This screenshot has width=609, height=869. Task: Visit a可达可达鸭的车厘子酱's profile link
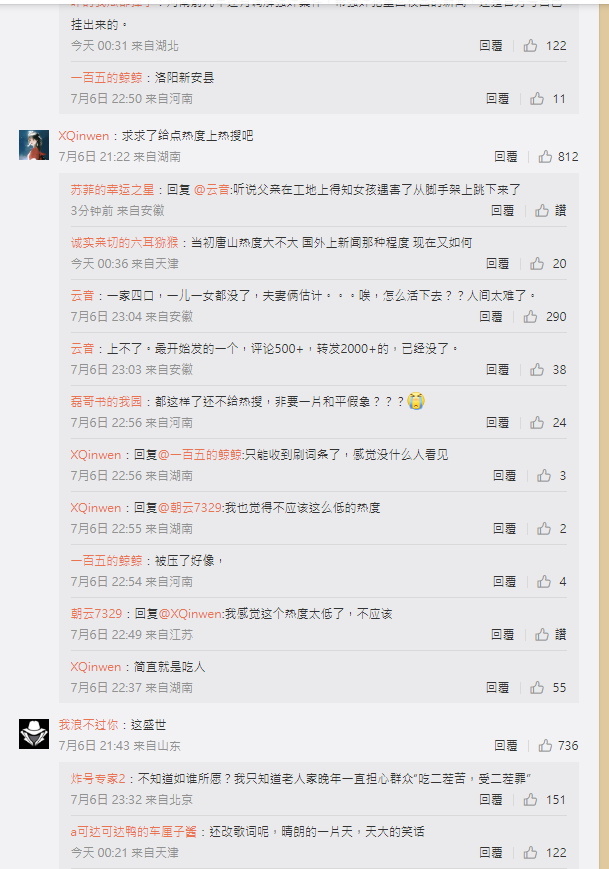[134, 831]
